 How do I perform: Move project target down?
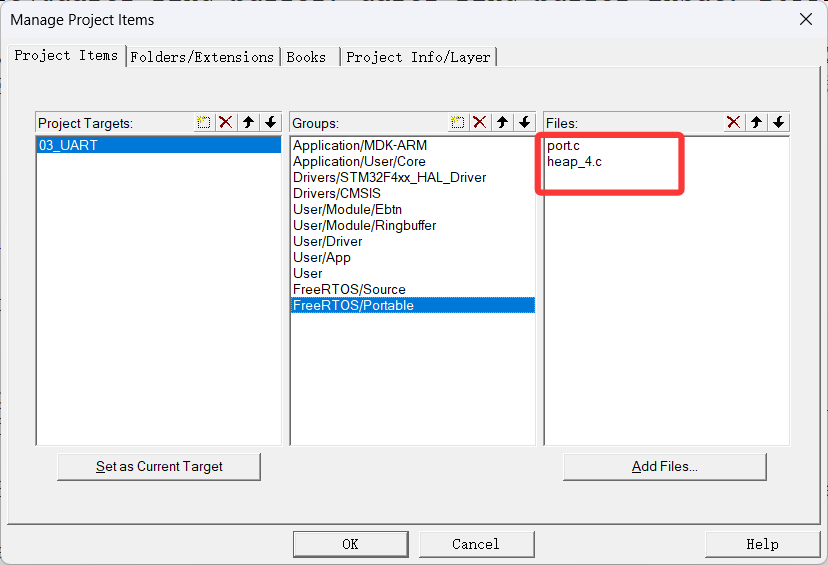(x=270, y=123)
